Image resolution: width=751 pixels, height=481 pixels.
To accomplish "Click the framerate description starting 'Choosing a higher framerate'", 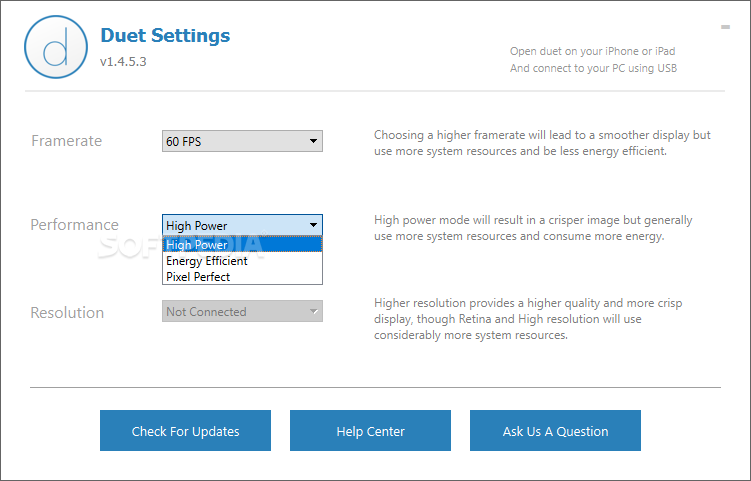I will click(542, 143).
